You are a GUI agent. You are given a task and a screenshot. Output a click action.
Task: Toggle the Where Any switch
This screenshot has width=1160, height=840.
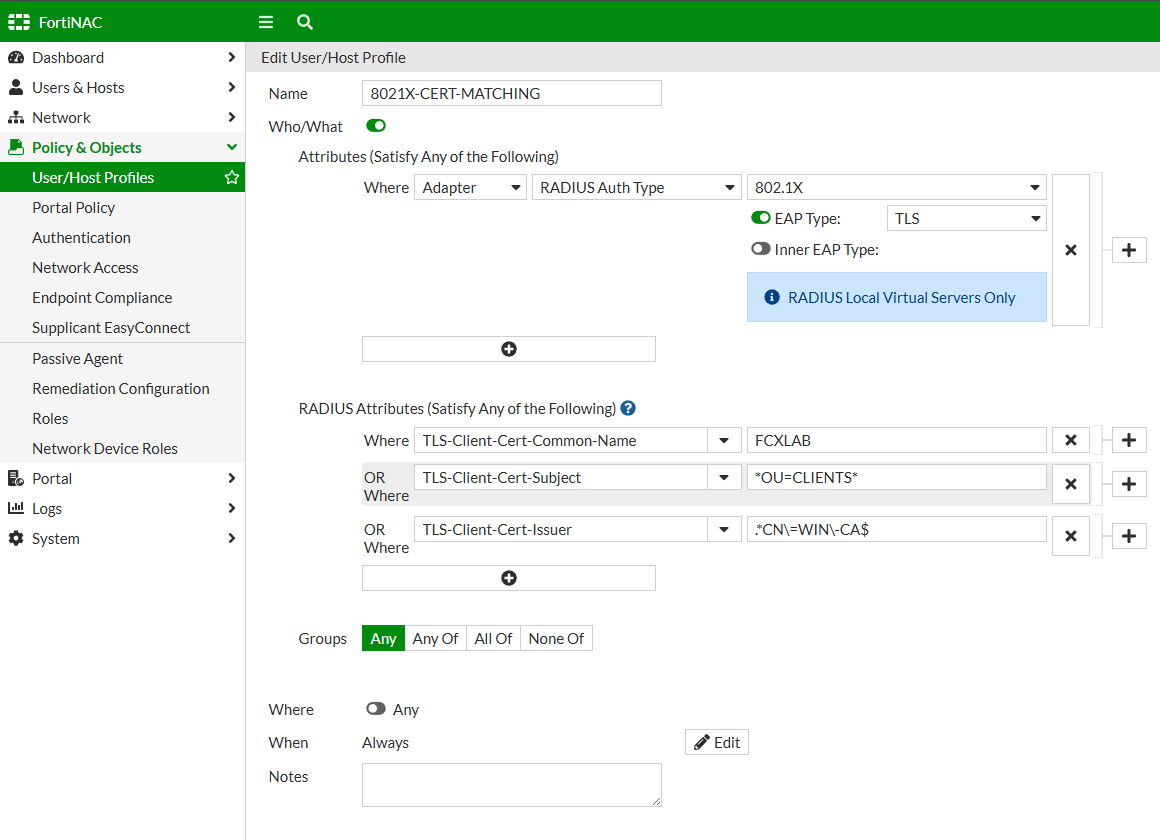(376, 708)
